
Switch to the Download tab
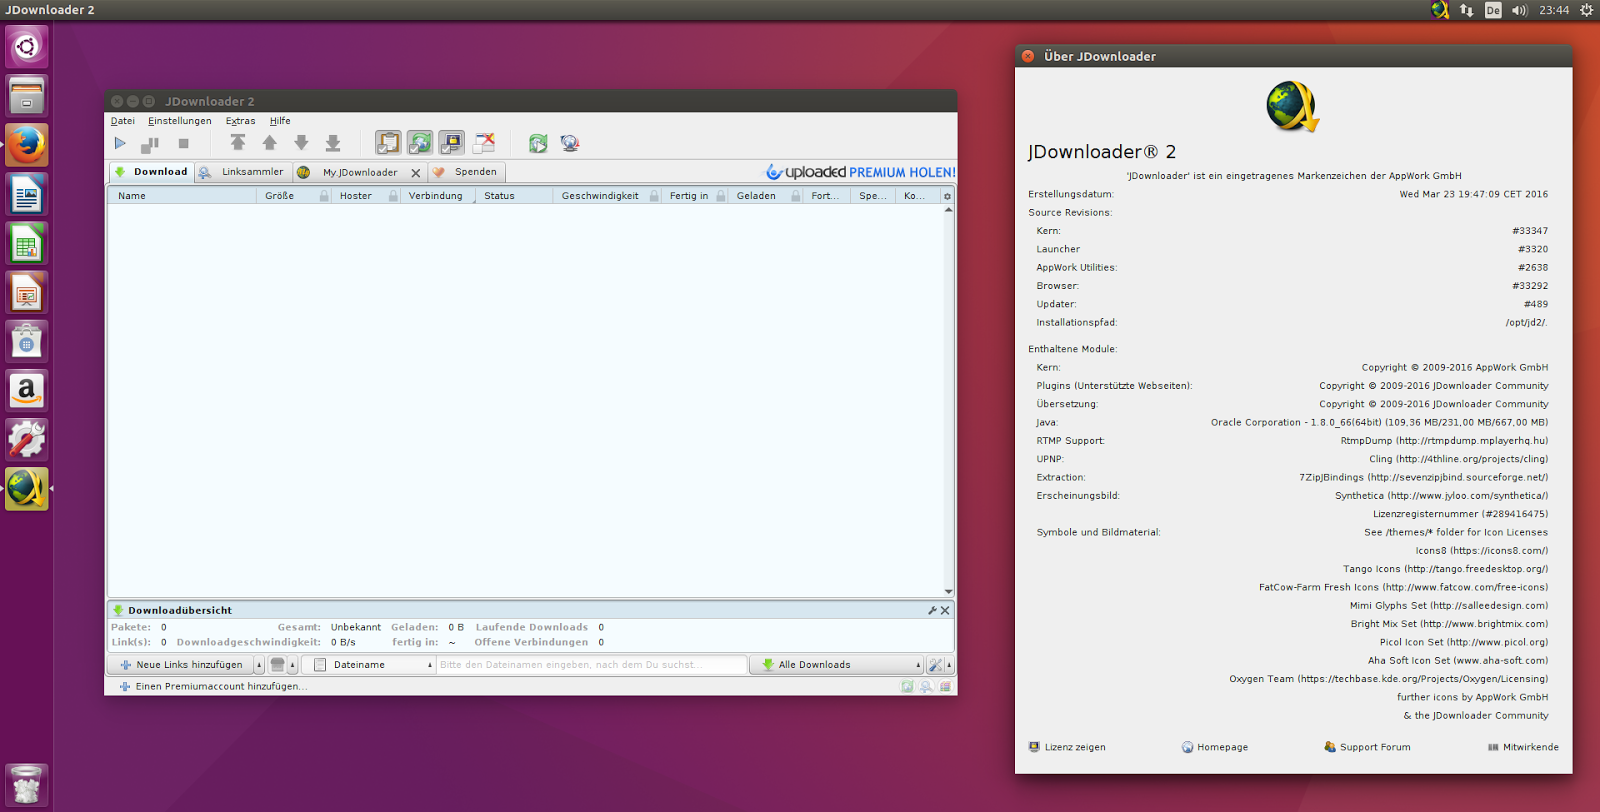pyautogui.click(x=151, y=172)
